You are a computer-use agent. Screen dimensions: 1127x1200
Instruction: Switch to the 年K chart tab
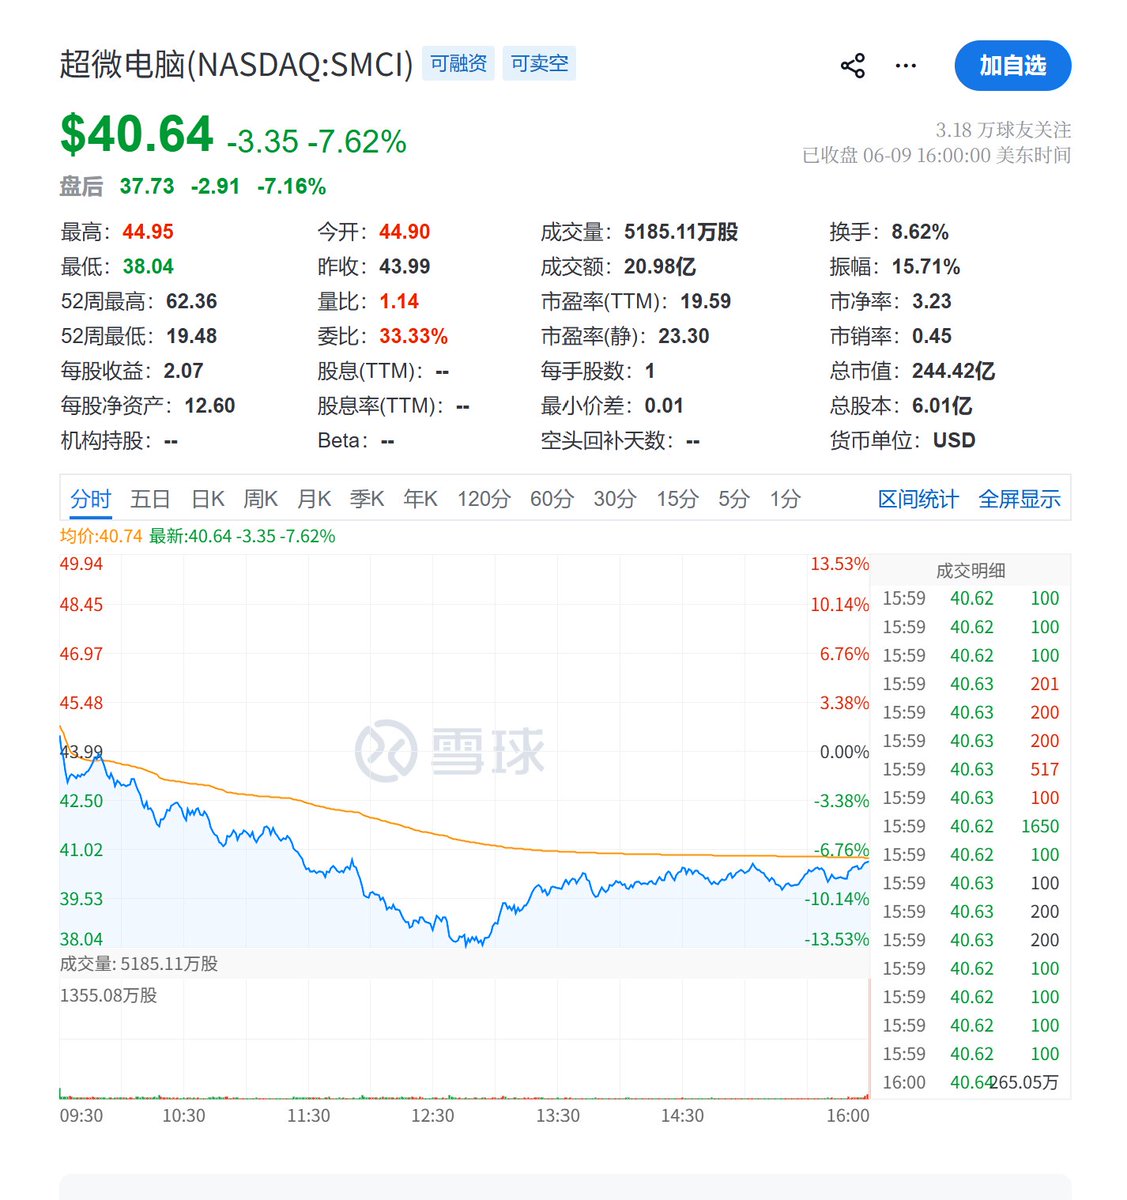[x=421, y=499]
